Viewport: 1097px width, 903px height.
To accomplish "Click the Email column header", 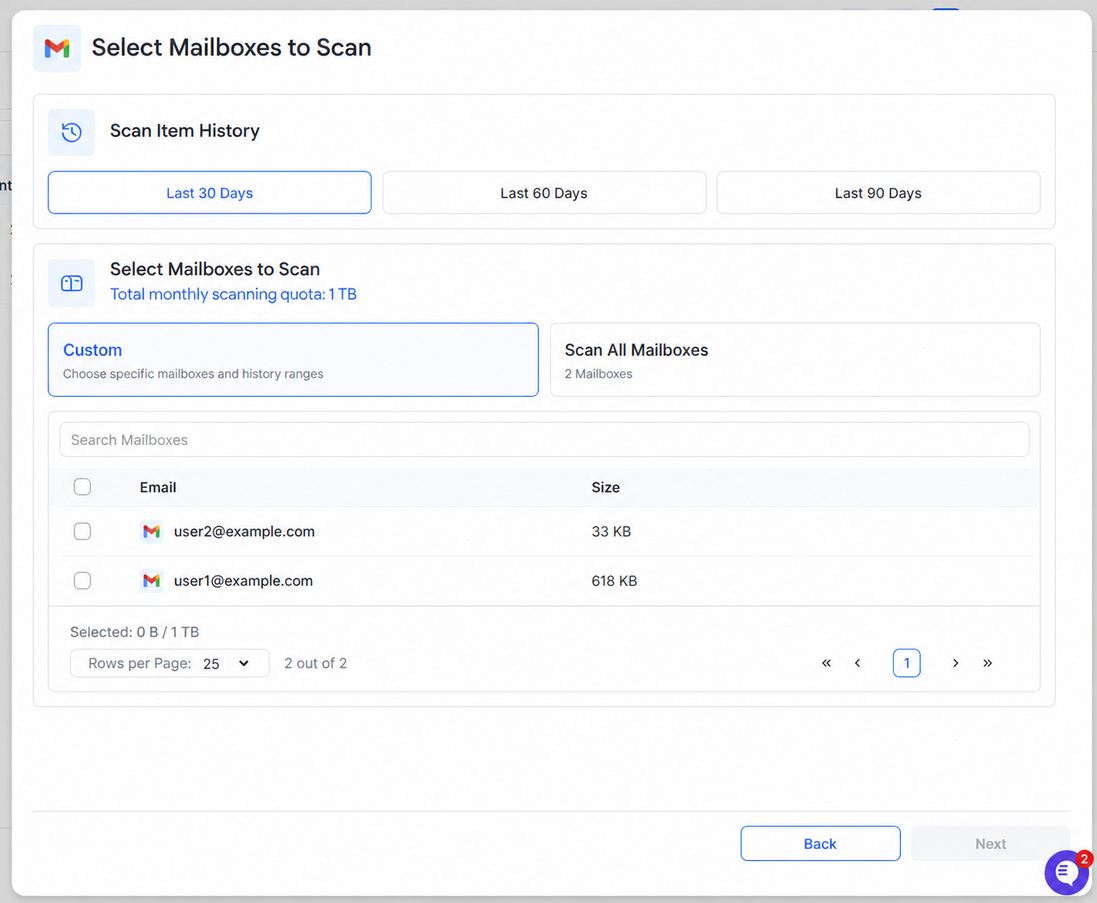I will point(157,488).
